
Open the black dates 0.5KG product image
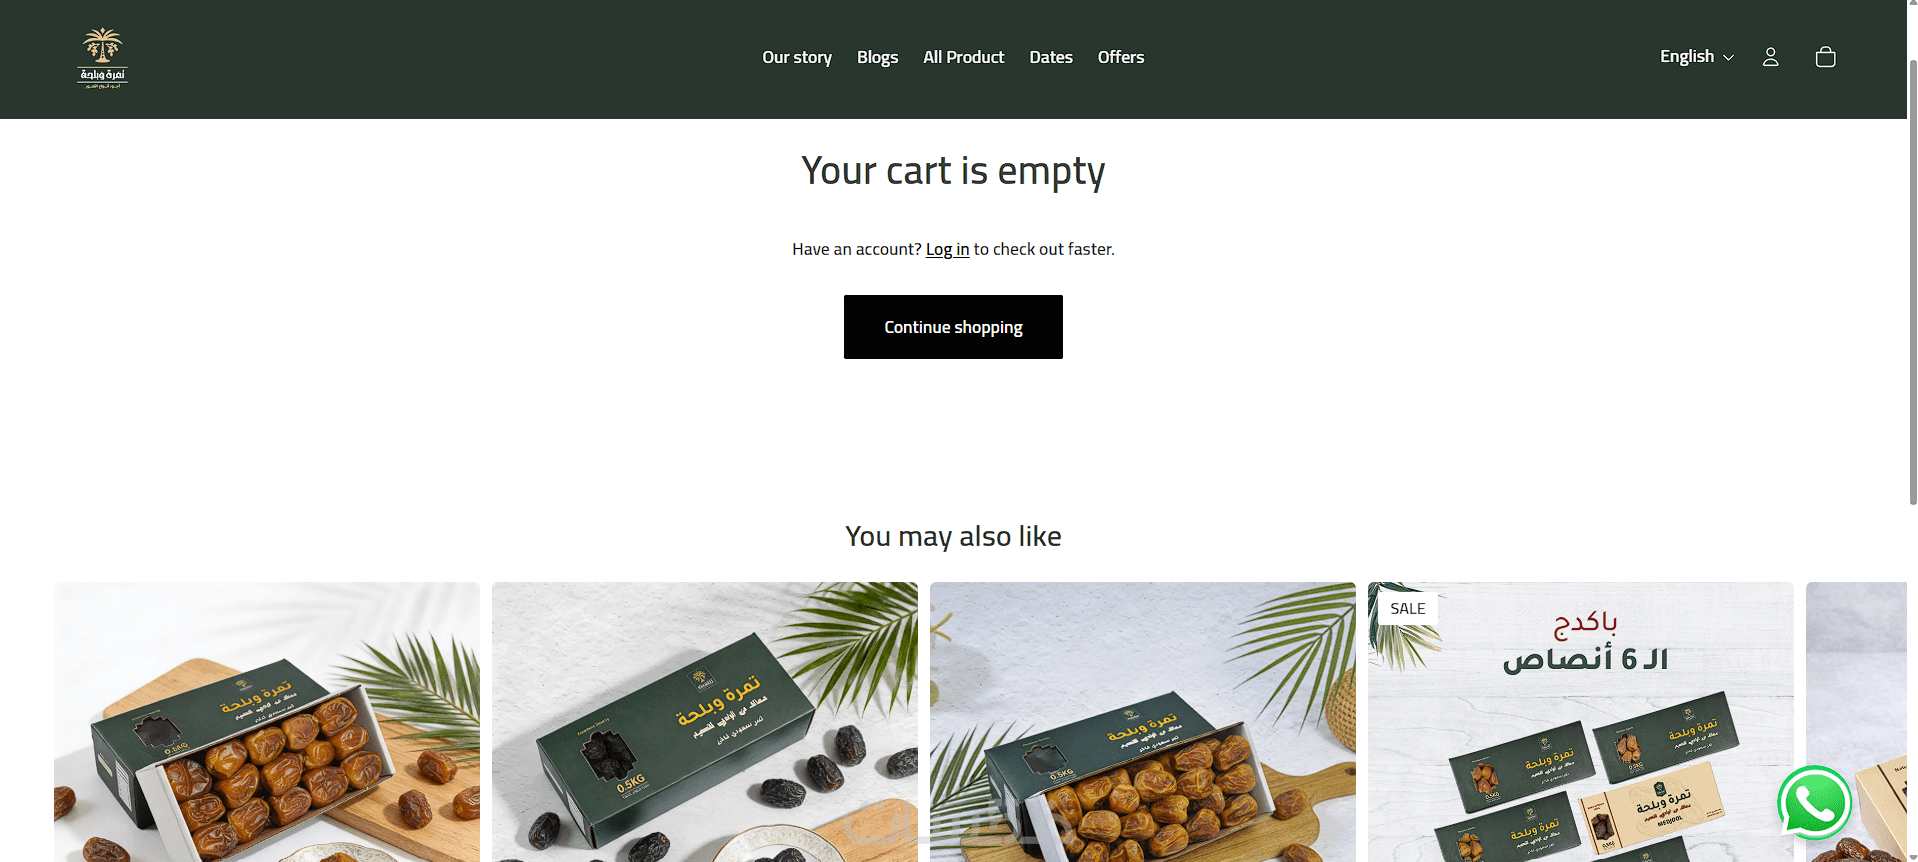coord(705,722)
